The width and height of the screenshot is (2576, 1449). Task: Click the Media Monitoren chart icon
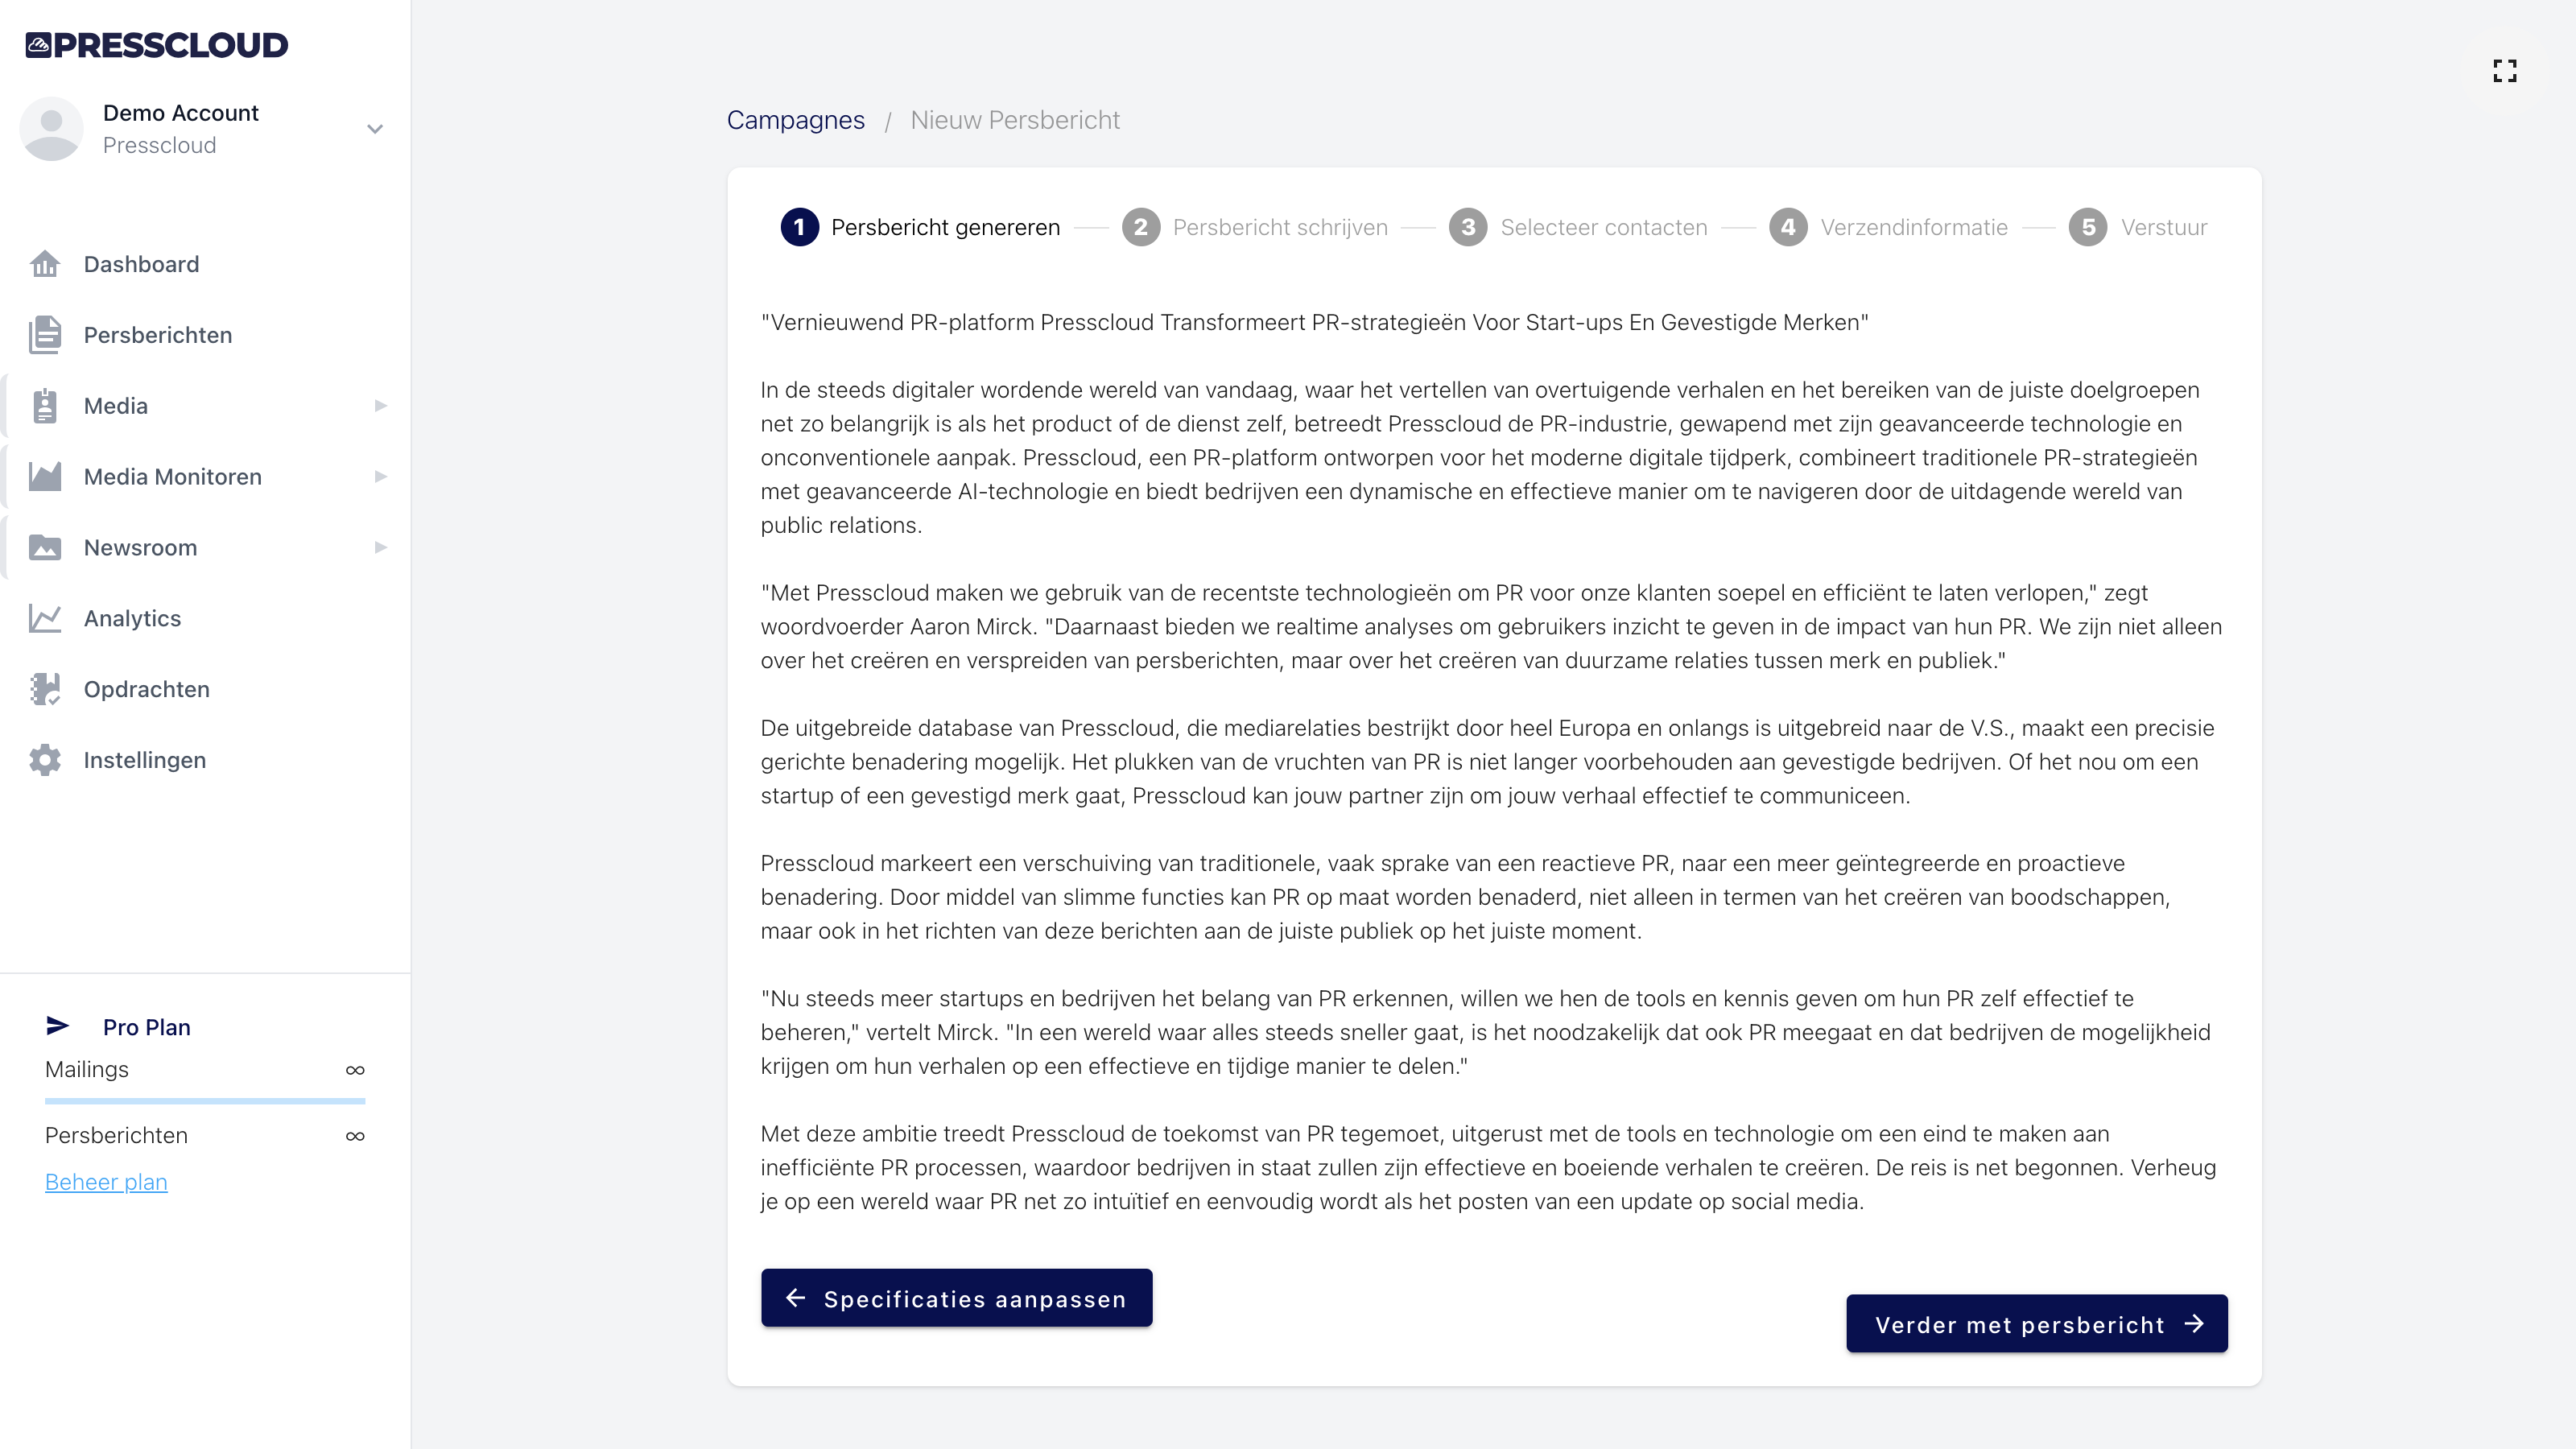coord(44,477)
